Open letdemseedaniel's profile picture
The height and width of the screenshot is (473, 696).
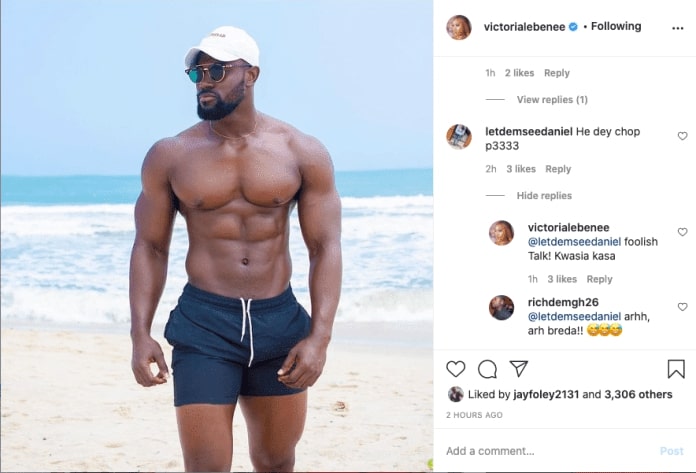(459, 137)
